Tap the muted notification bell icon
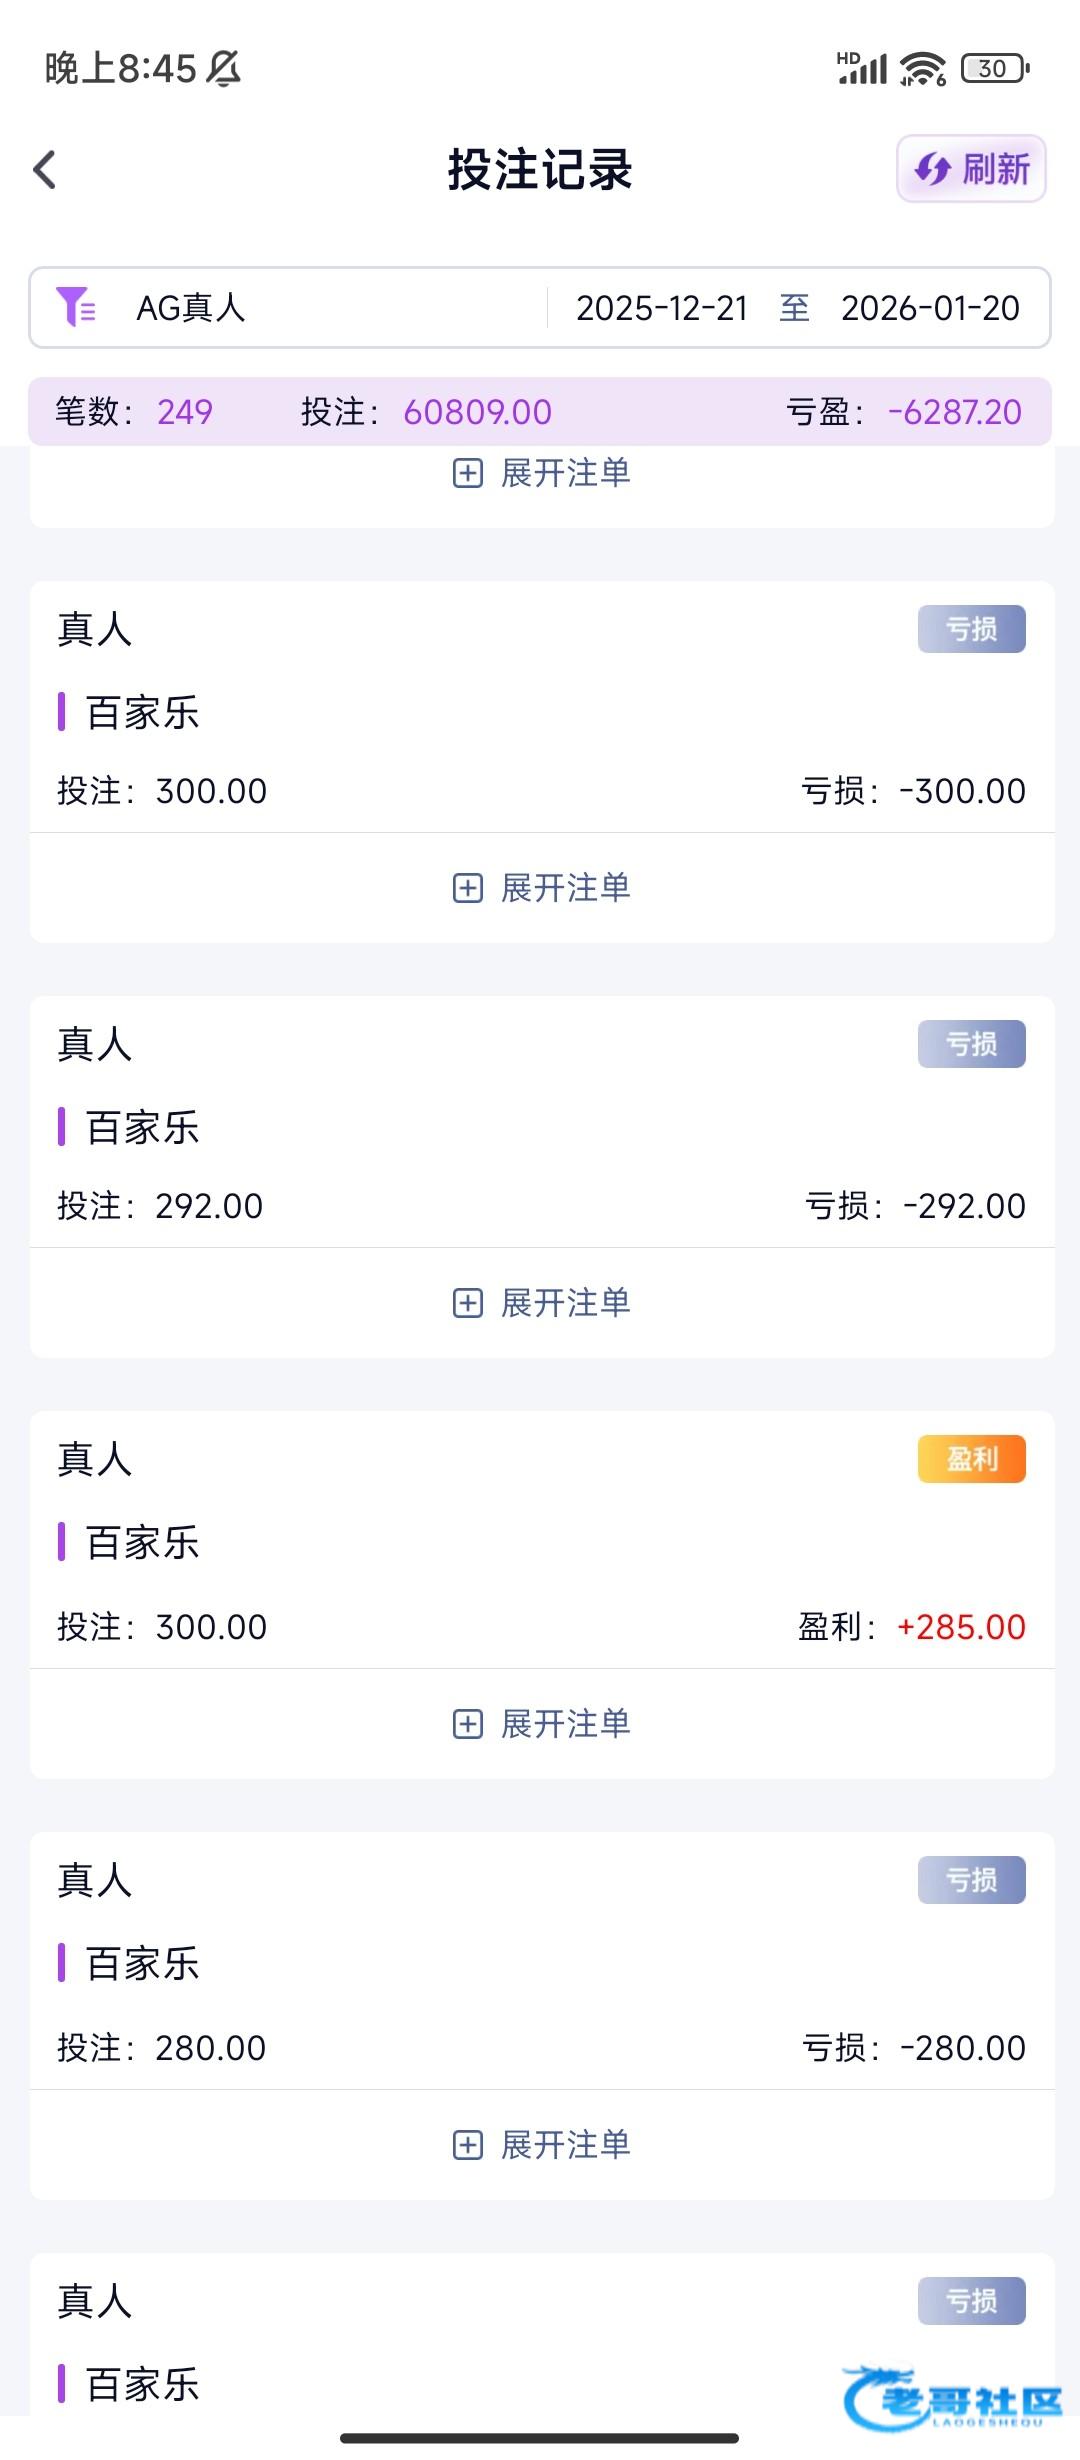 (x=224, y=69)
